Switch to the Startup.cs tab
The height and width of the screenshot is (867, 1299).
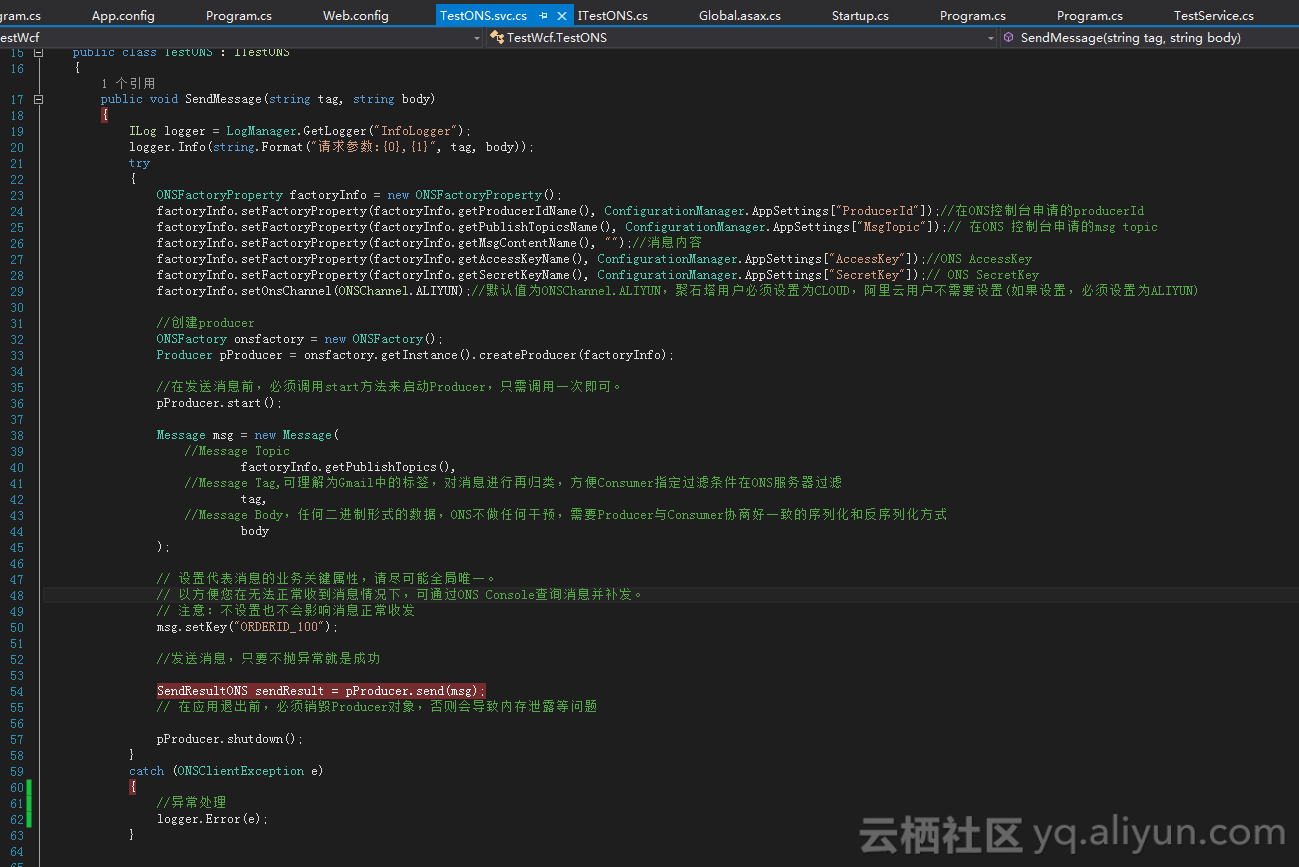point(860,16)
